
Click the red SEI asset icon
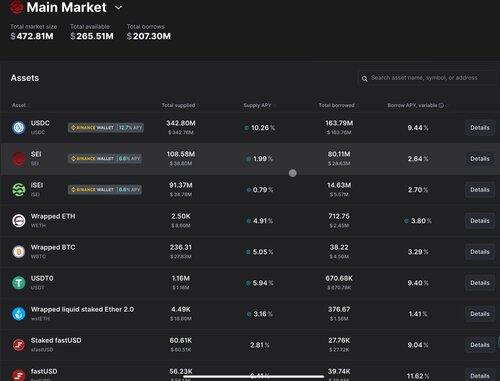coord(19,159)
